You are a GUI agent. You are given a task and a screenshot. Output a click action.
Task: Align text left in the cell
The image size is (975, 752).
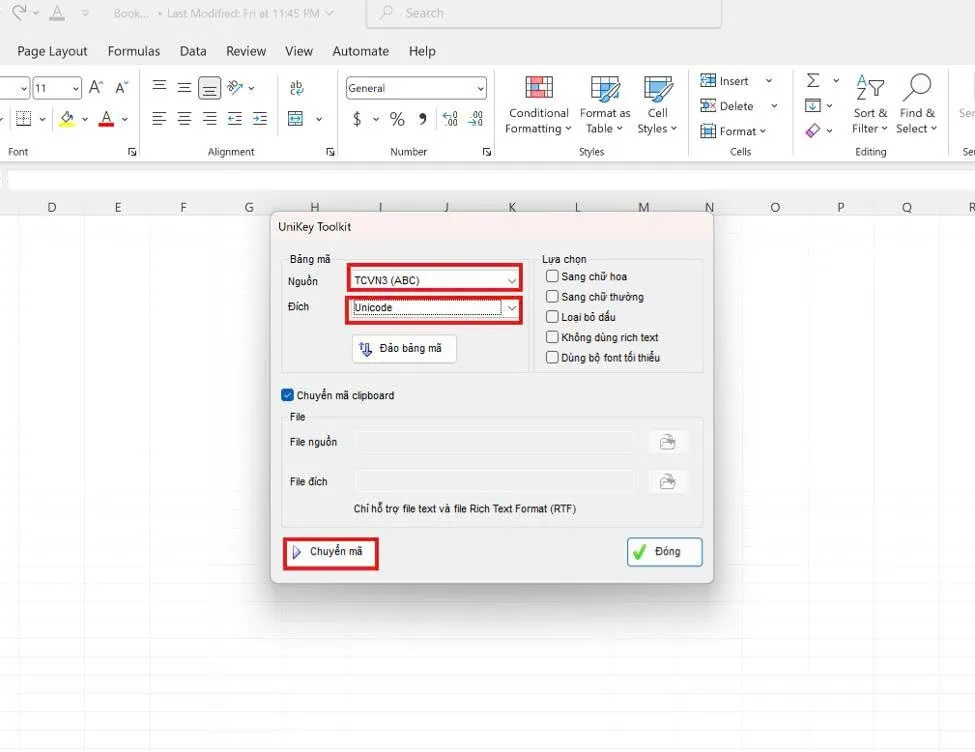point(159,118)
